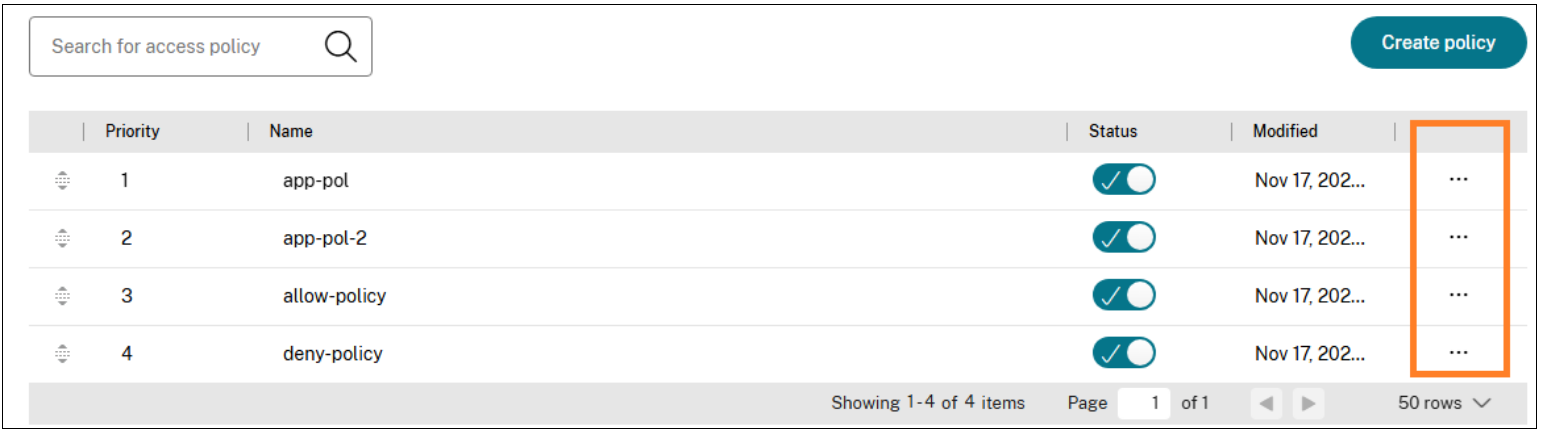
Task: Click drag handle for allow-policy row
Action: pyautogui.click(x=62, y=296)
